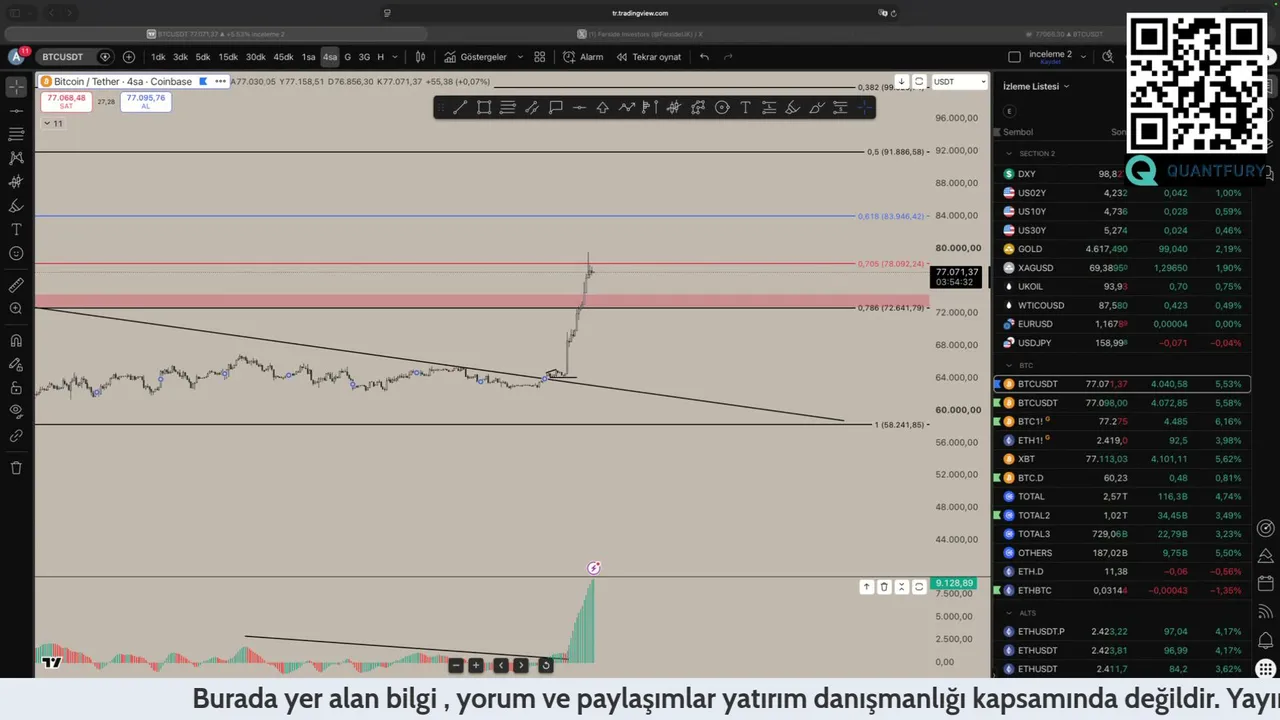Click the Alarm button
Screen dimensions: 1280x720
pos(583,57)
